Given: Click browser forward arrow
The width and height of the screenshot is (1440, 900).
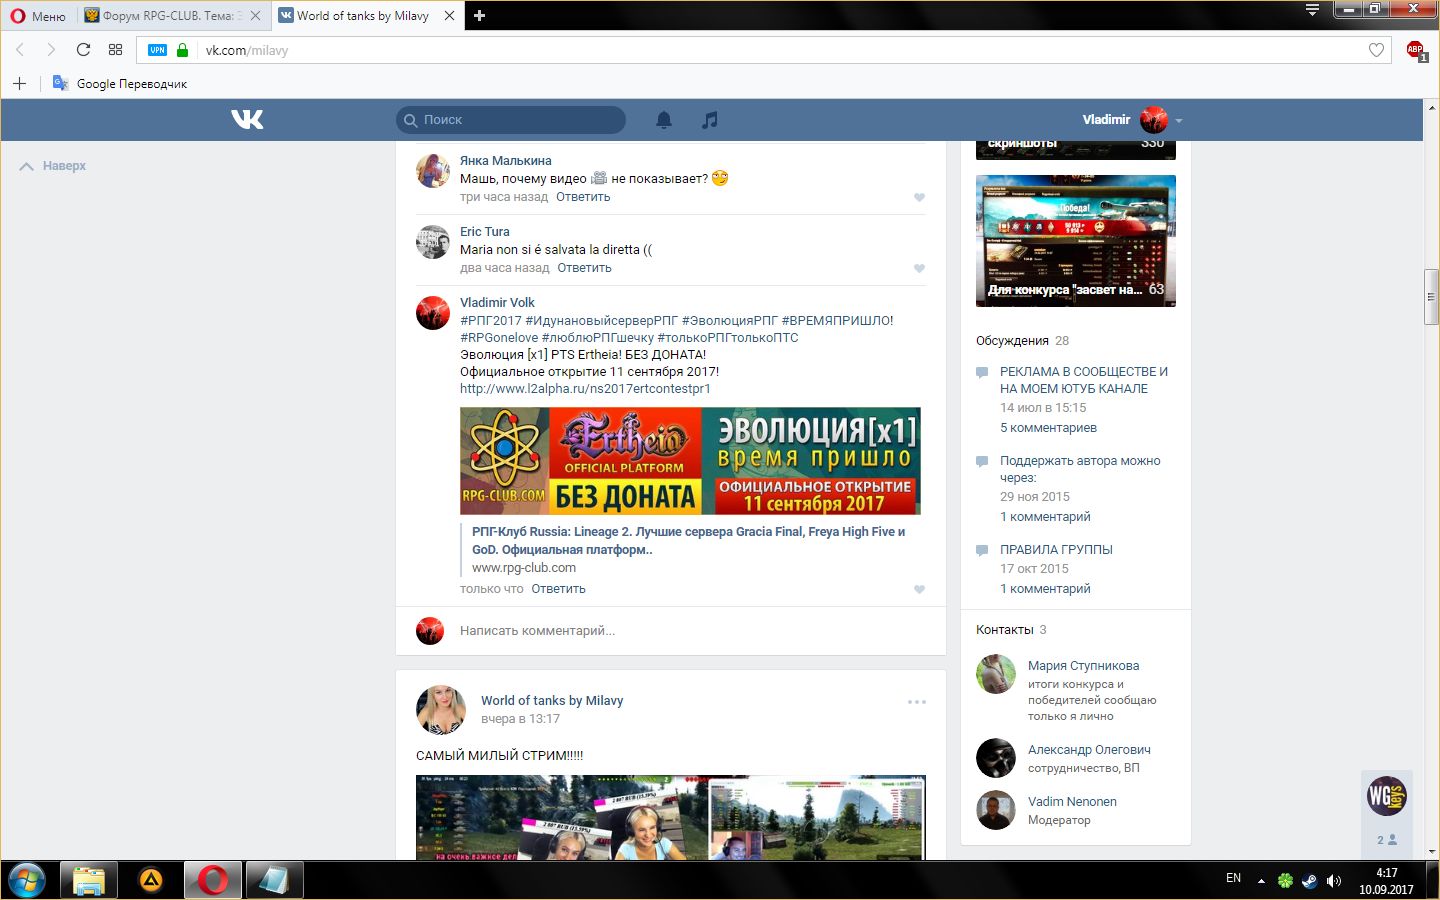Looking at the screenshot, I should pyautogui.click(x=51, y=49).
